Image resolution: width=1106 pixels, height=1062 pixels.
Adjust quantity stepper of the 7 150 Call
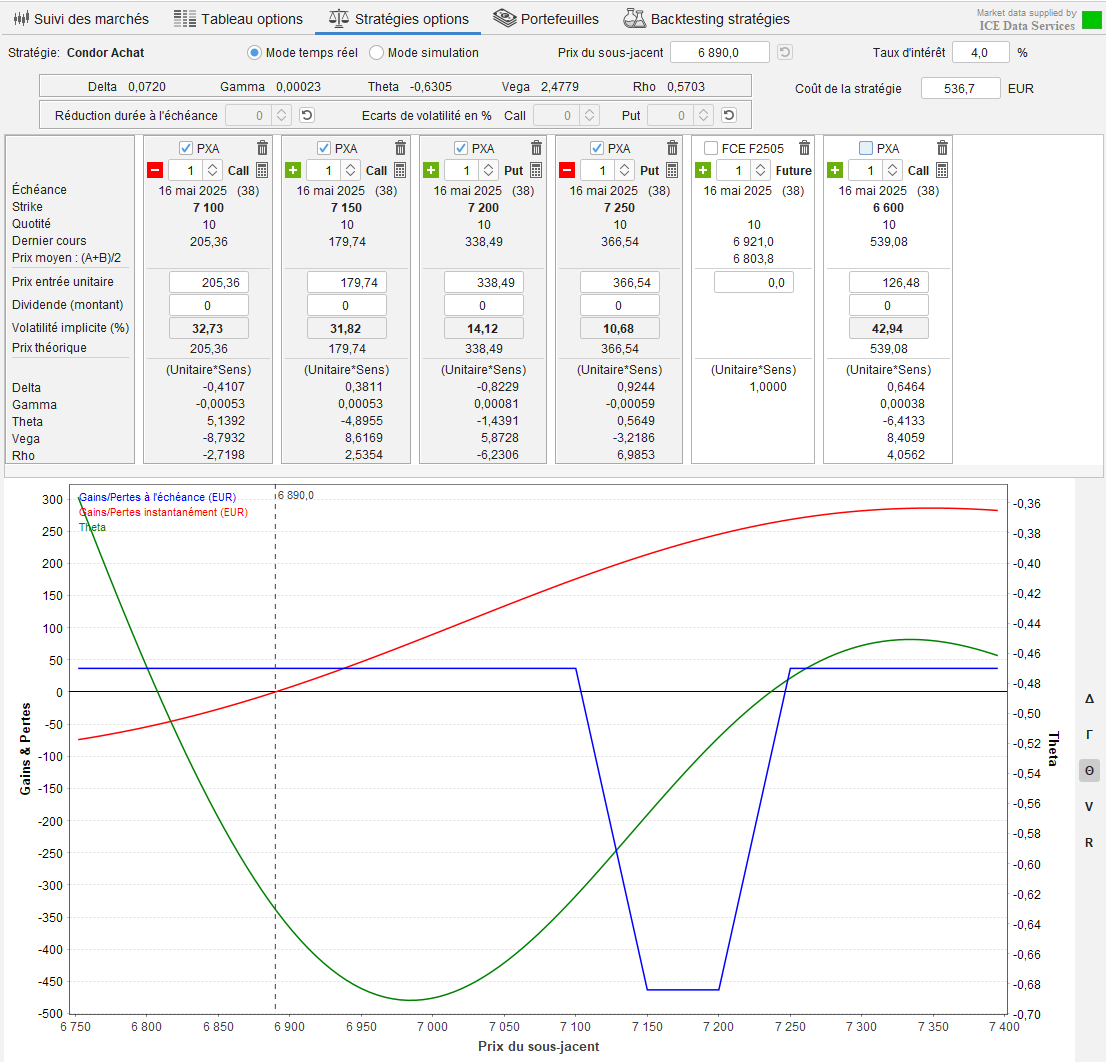[x=350, y=170]
